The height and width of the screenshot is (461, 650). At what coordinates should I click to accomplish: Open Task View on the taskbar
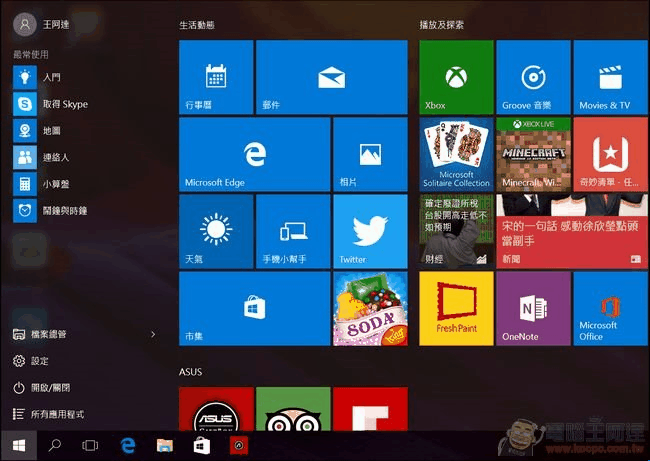(x=90, y=446)
